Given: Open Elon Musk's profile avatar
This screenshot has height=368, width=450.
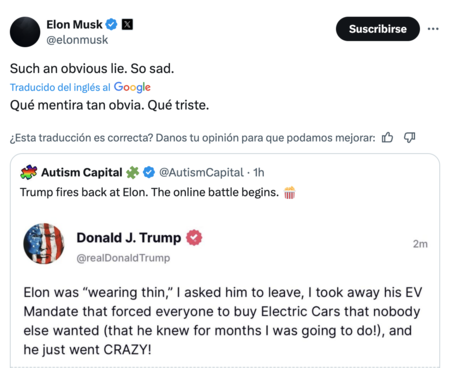Looking at the screenshot, I should (25, 32).
